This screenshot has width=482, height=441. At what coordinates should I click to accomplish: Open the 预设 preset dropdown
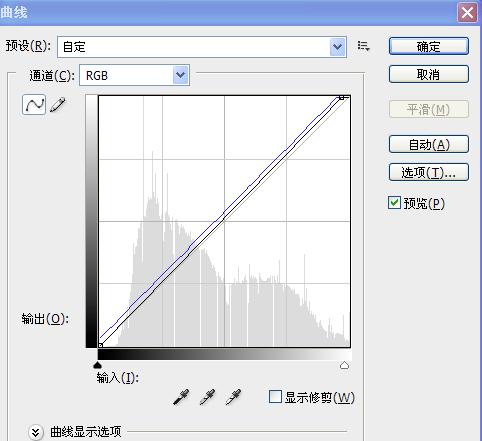point(202,47)
